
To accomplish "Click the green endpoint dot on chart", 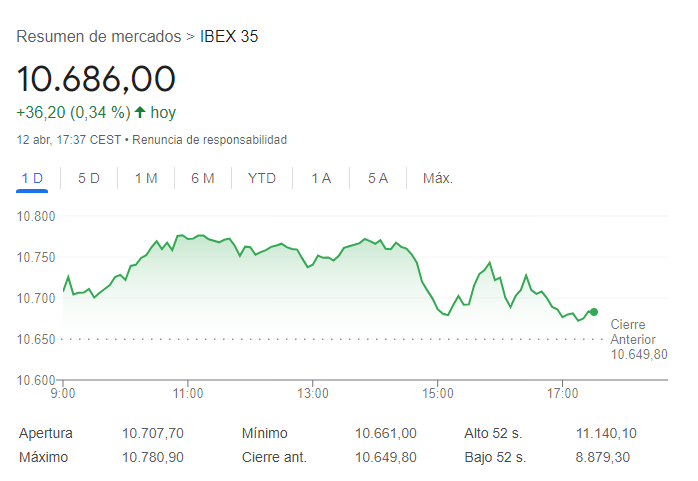I will 594,312.
